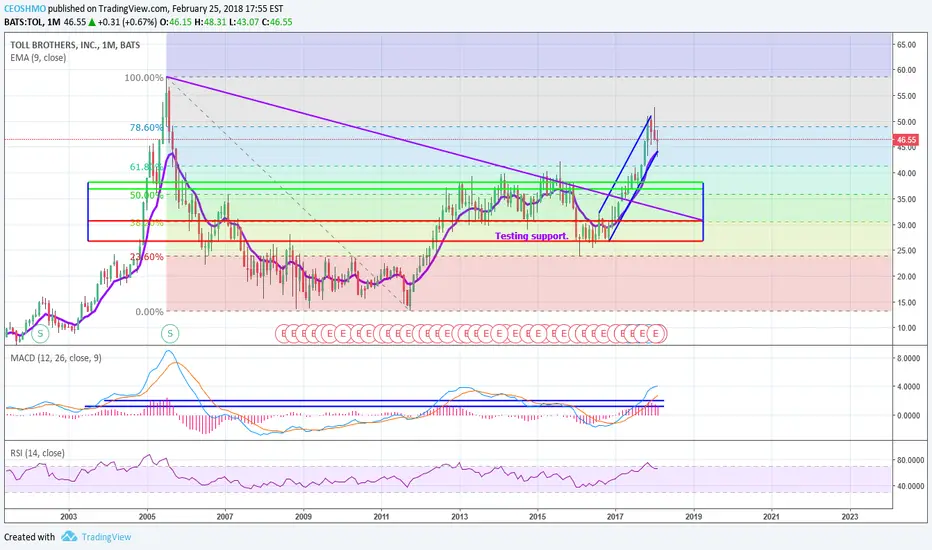Click the 0.00% Fibonacci level label
The width and height of the screenshot is (932, 550).
[x=149, y=312]
